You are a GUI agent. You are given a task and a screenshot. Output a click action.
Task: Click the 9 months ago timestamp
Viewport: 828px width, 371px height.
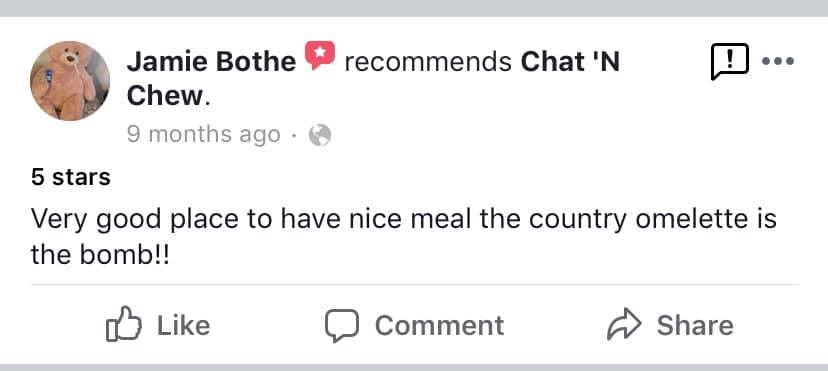[x=203, y=135]
